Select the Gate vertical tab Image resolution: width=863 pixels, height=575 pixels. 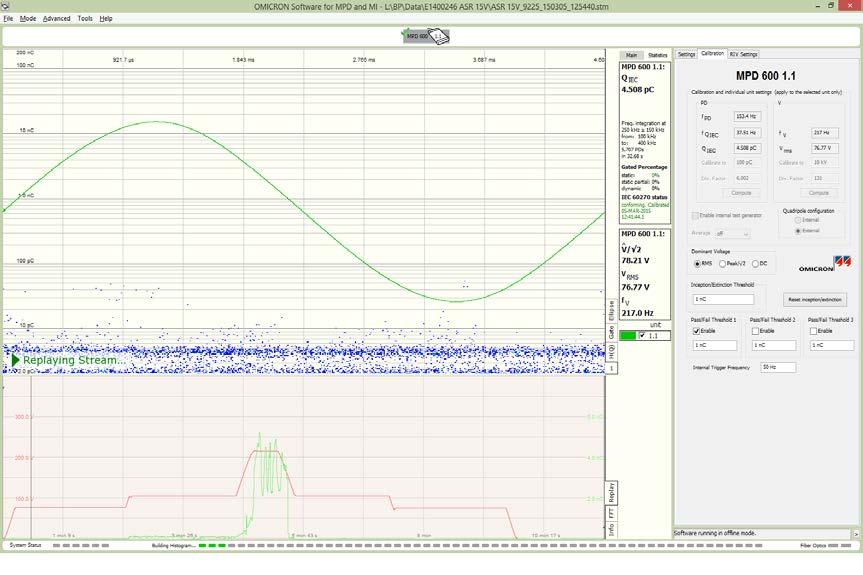tap(611, 332)
